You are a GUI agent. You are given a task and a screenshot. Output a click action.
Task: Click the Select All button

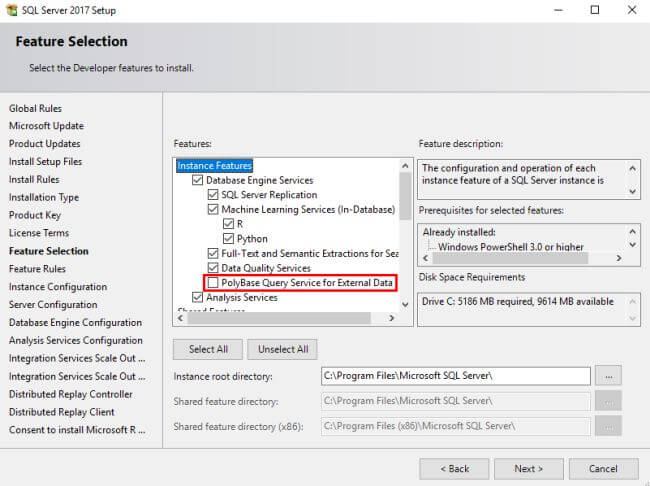[208, 350]
